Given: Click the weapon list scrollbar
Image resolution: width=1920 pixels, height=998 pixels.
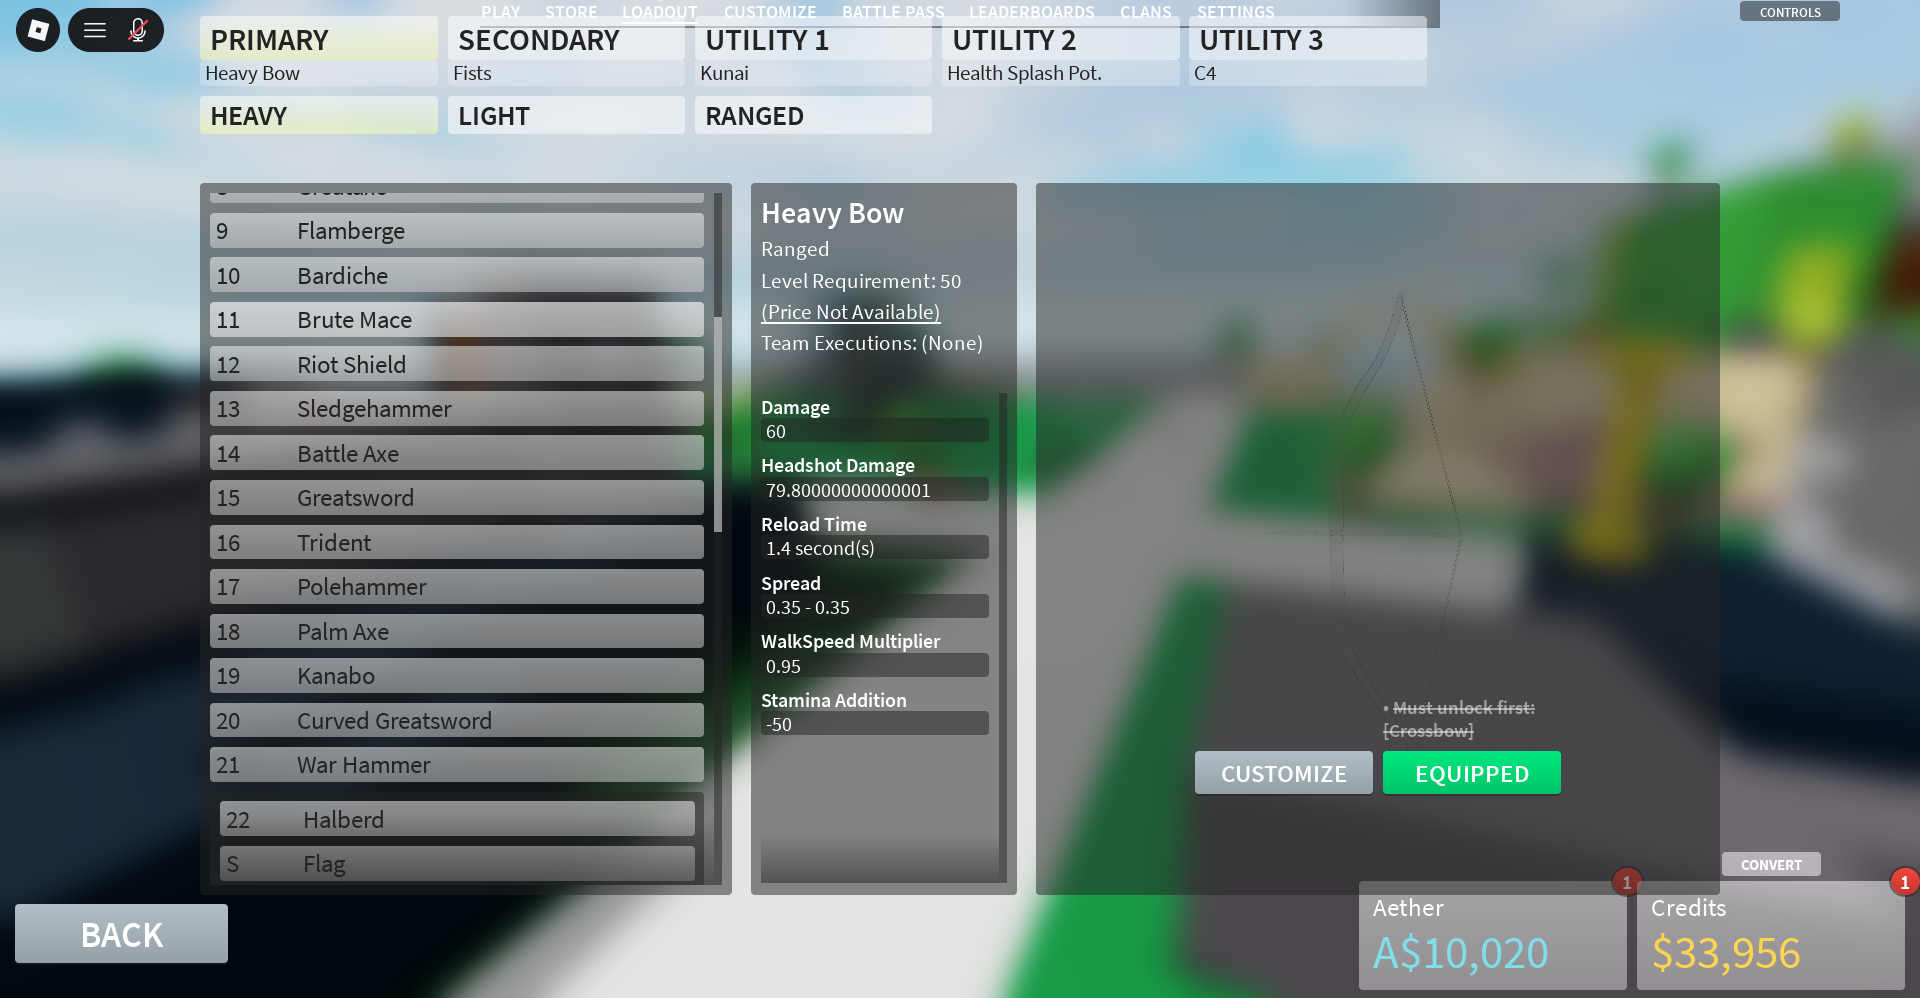Looking at the screenshot, I should [718, 425].
